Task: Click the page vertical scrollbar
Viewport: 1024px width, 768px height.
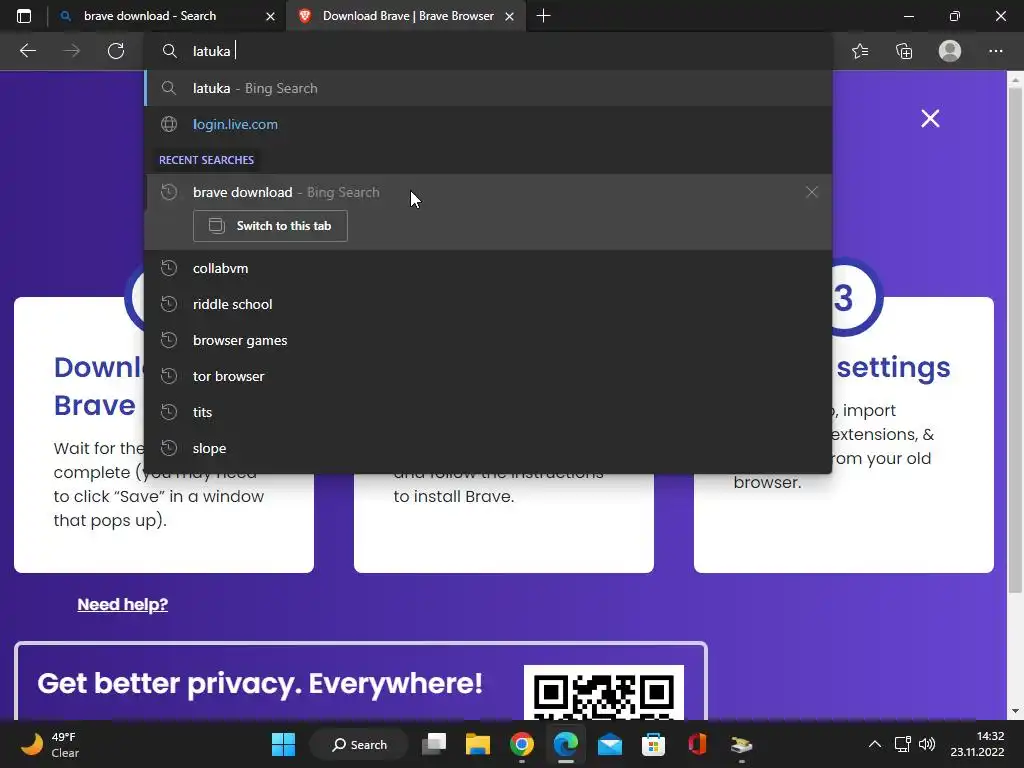Action: coord(1015,340)
